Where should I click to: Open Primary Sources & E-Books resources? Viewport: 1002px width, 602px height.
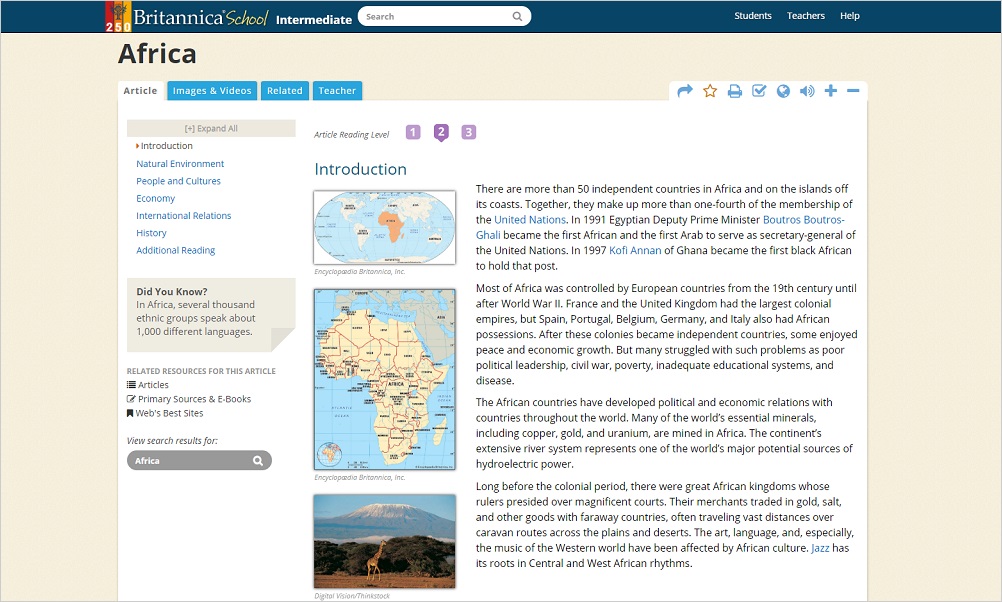tap(194, 399)
